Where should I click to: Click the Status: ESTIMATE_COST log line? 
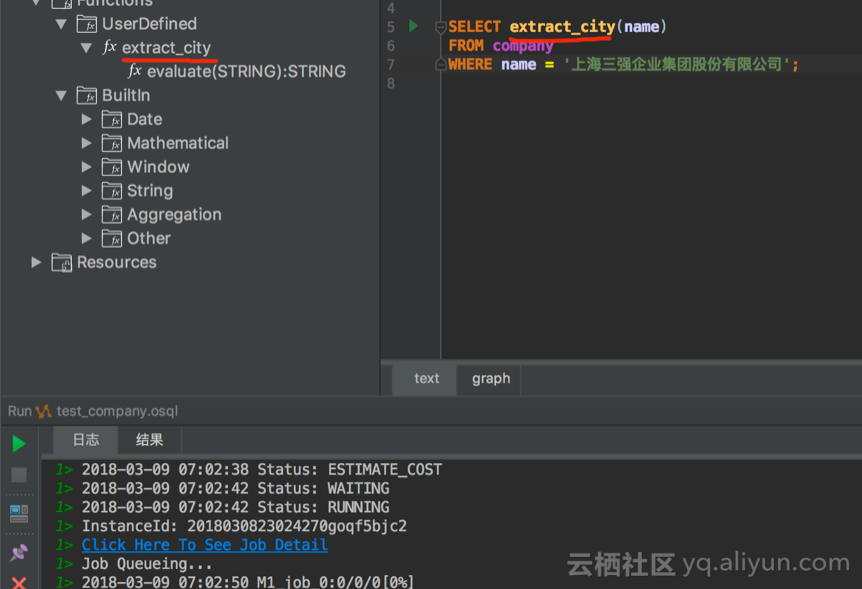point(262,470)
